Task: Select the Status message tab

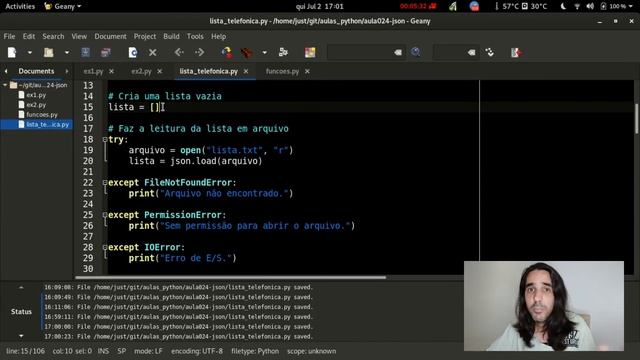Action: (21, 311)
